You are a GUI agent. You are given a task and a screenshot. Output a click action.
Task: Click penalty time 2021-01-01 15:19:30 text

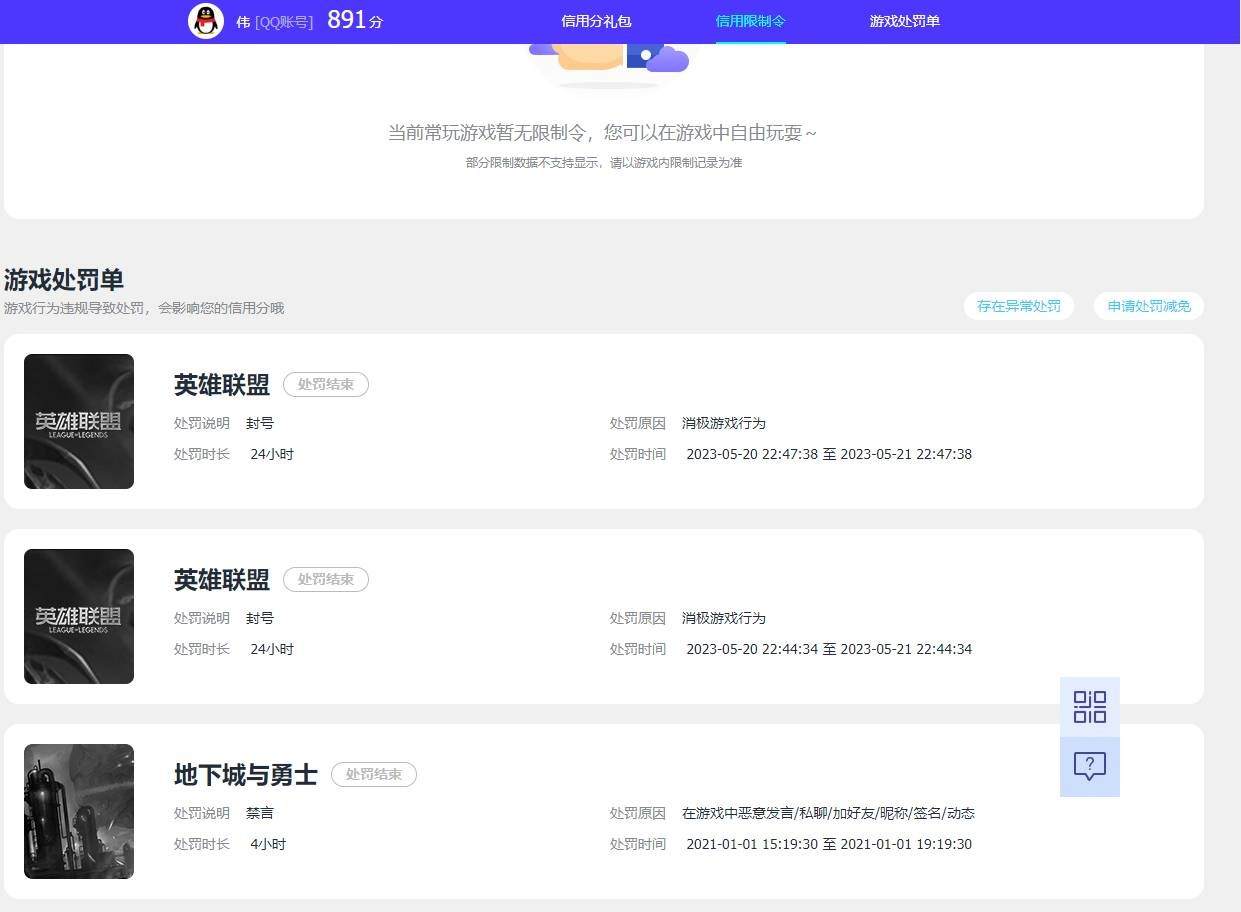[829, 844]
